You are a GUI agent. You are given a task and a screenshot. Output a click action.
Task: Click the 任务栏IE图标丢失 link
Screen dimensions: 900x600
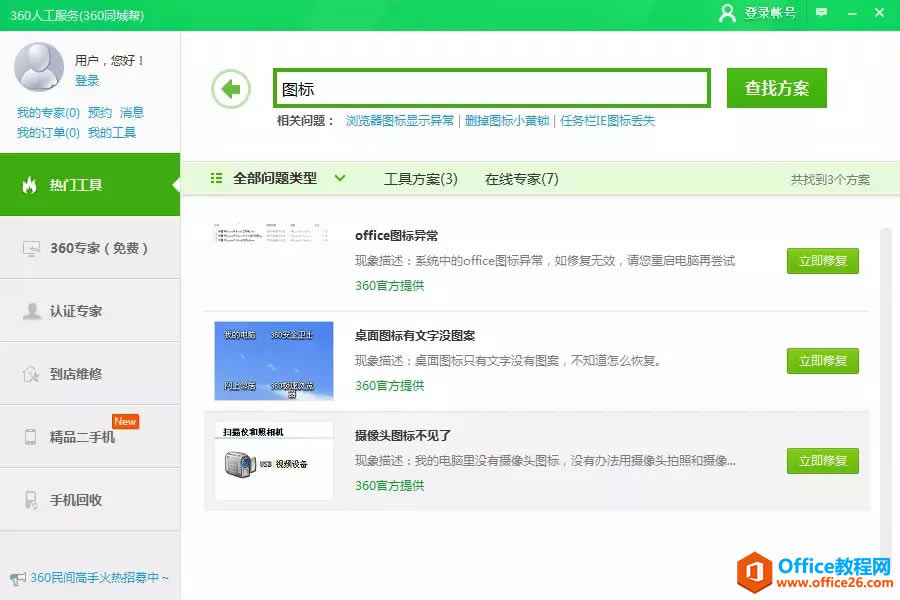click(607, 121)
